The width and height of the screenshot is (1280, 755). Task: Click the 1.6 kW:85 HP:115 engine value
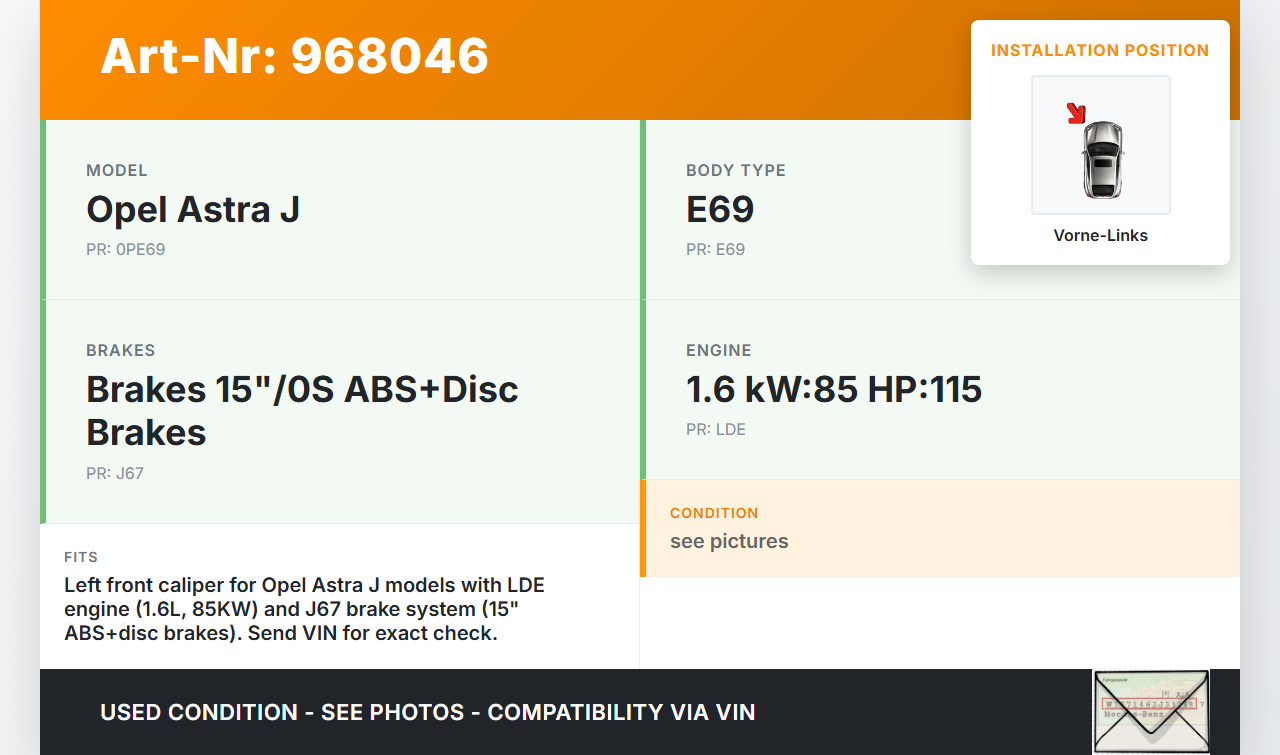pyautogui.click(x=833, y=389)
